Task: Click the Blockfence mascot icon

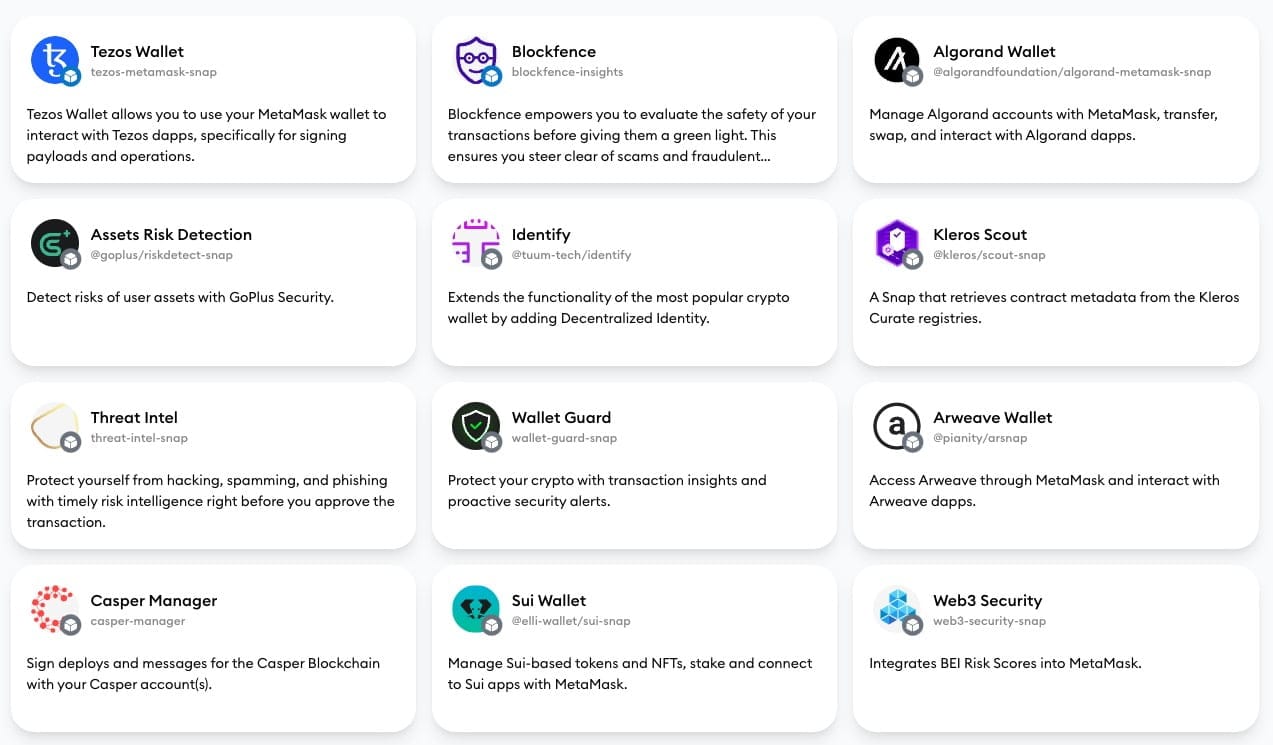Action: point(475,60)
